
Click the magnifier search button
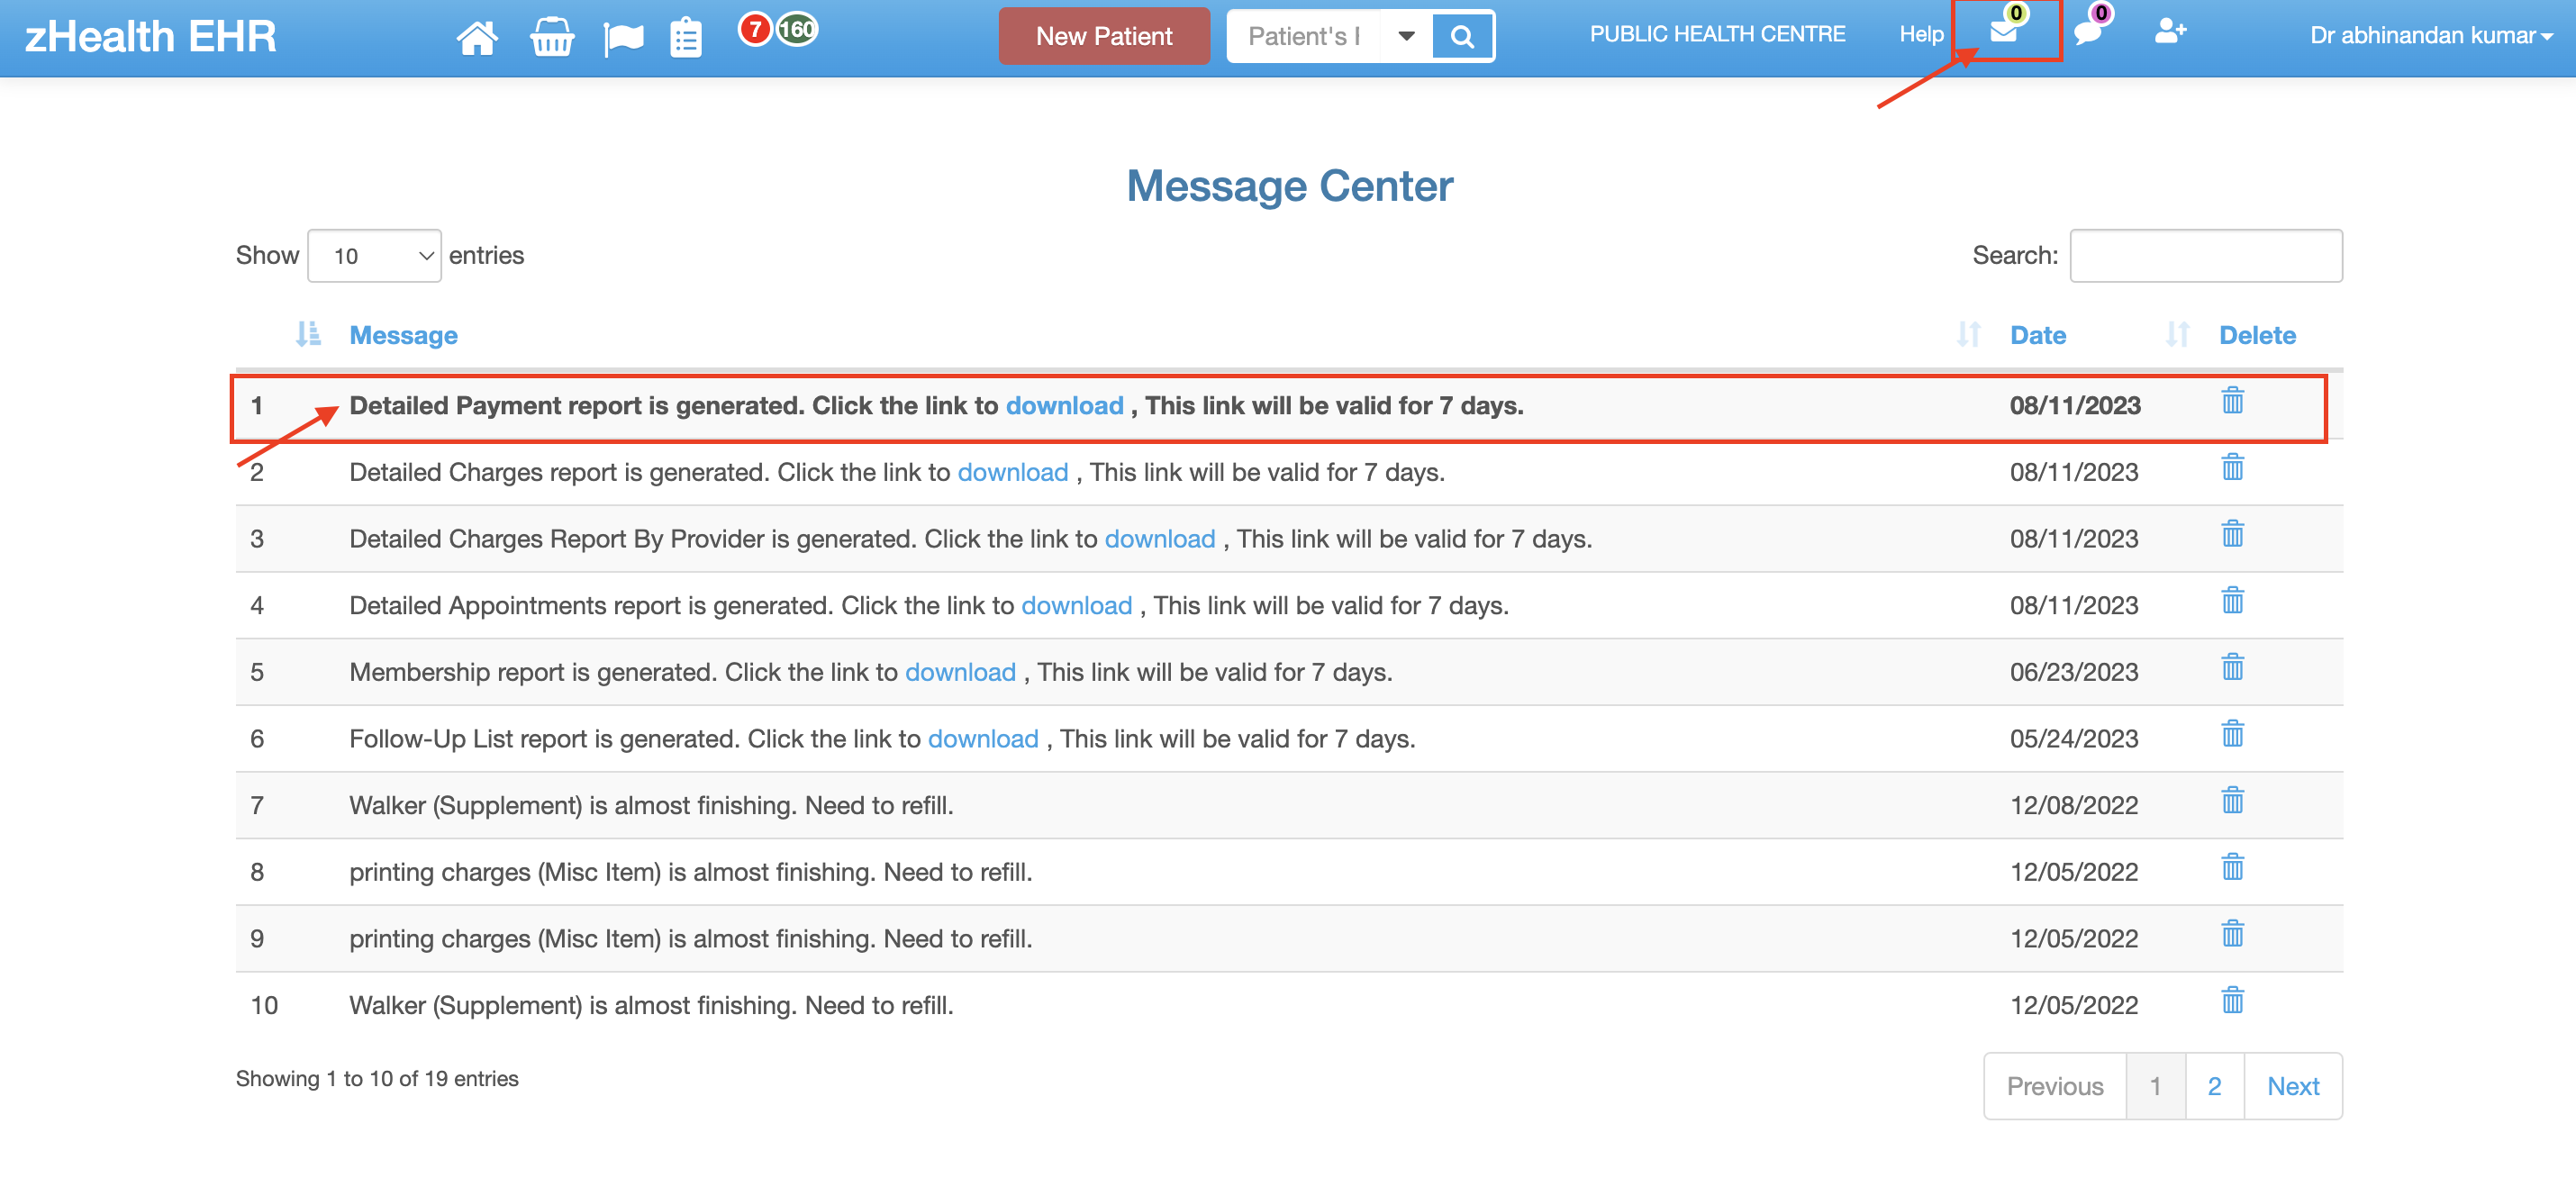[1462, 37]
